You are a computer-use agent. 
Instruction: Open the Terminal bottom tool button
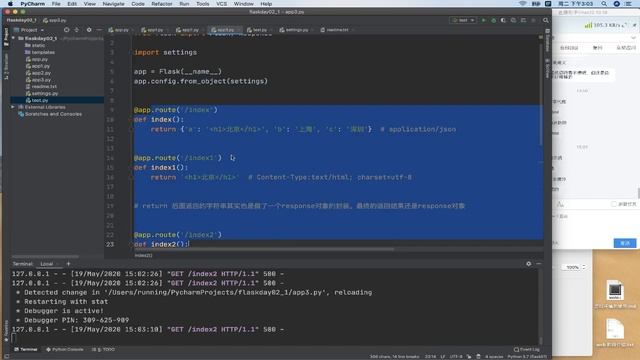(x=26, y=349)
